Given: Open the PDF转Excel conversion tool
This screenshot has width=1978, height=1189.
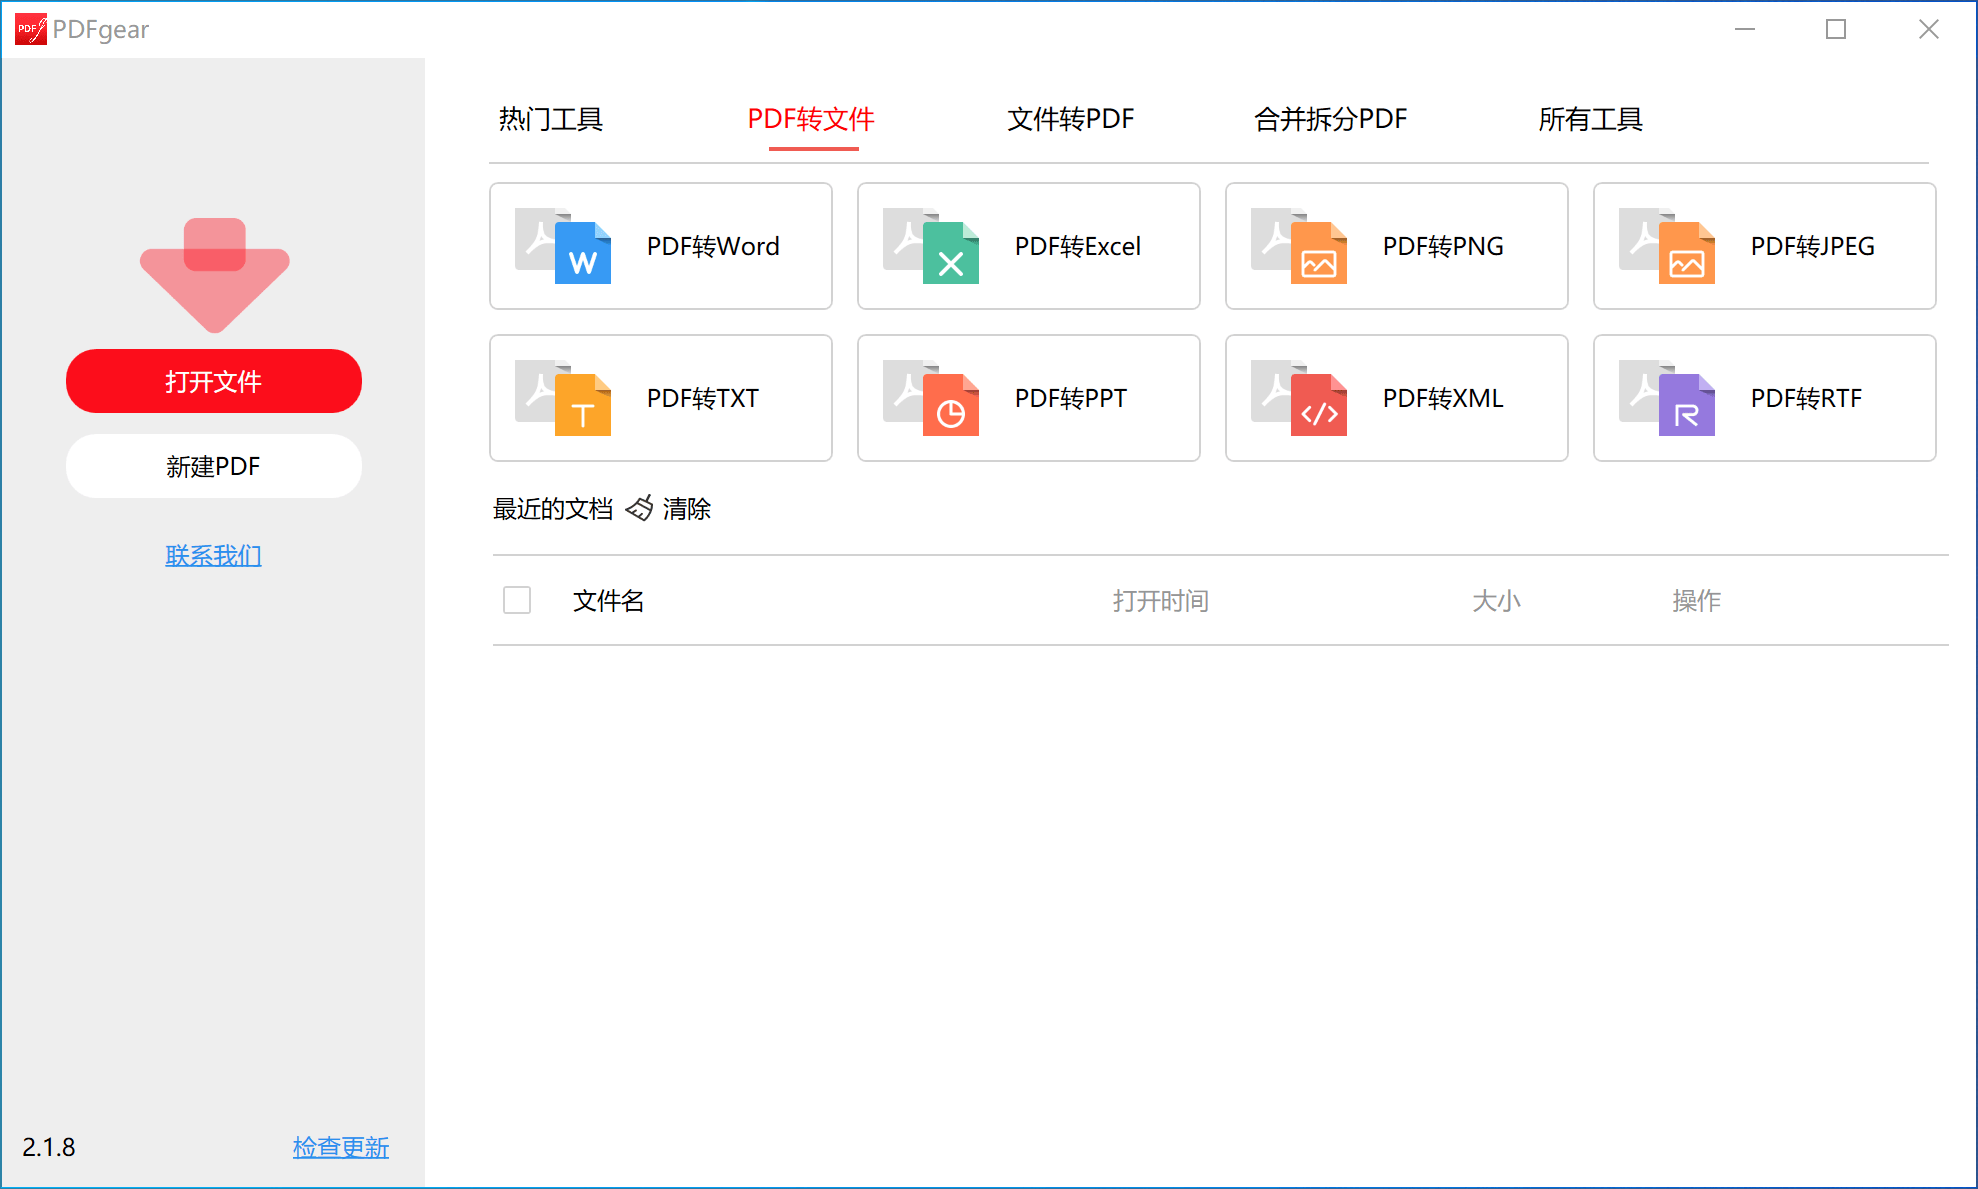Looking at the screenshot, I should [x=1028, y=246].
